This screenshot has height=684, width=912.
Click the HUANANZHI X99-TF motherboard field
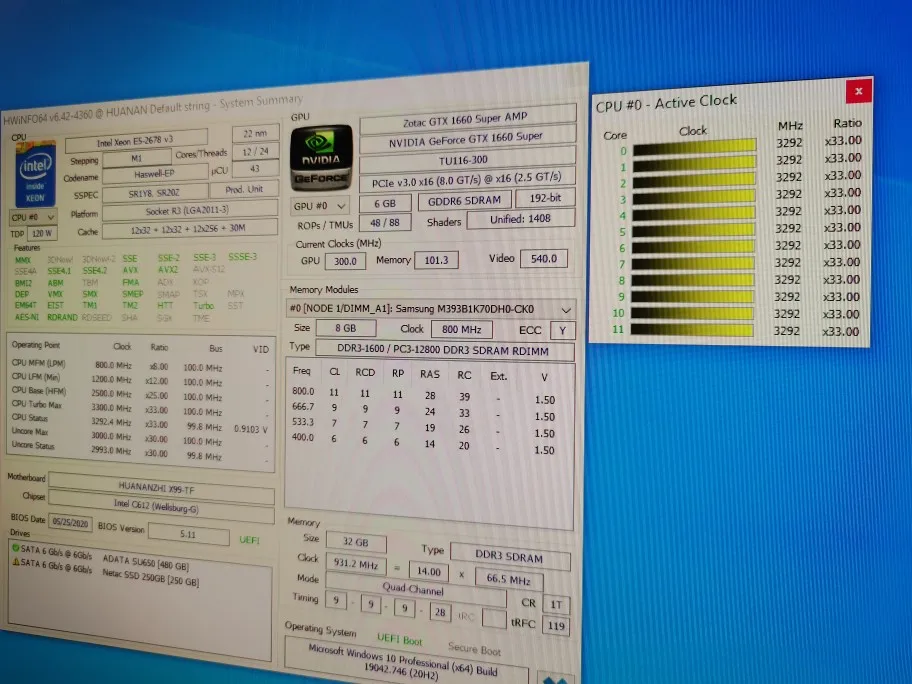(x=161, y=487)
